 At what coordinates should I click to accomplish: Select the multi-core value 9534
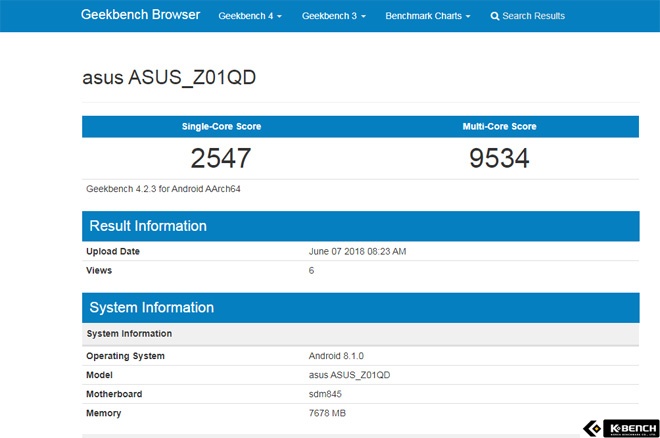click(499, 158)
